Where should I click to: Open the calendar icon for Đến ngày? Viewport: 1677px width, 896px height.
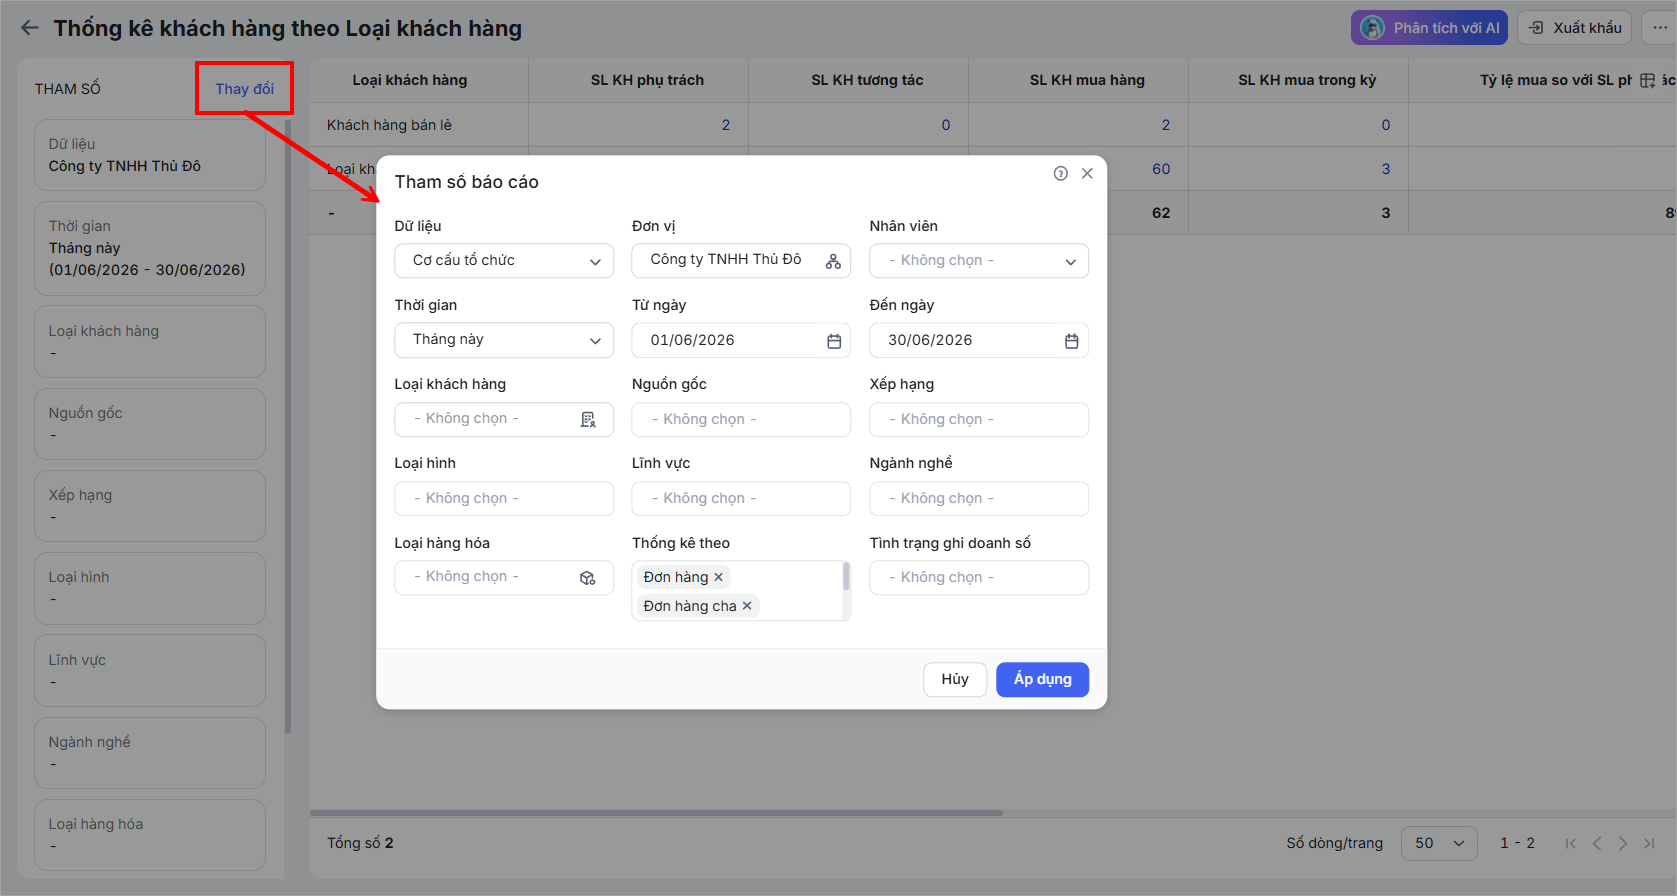pyautogui.click(x=1071, y=341)
